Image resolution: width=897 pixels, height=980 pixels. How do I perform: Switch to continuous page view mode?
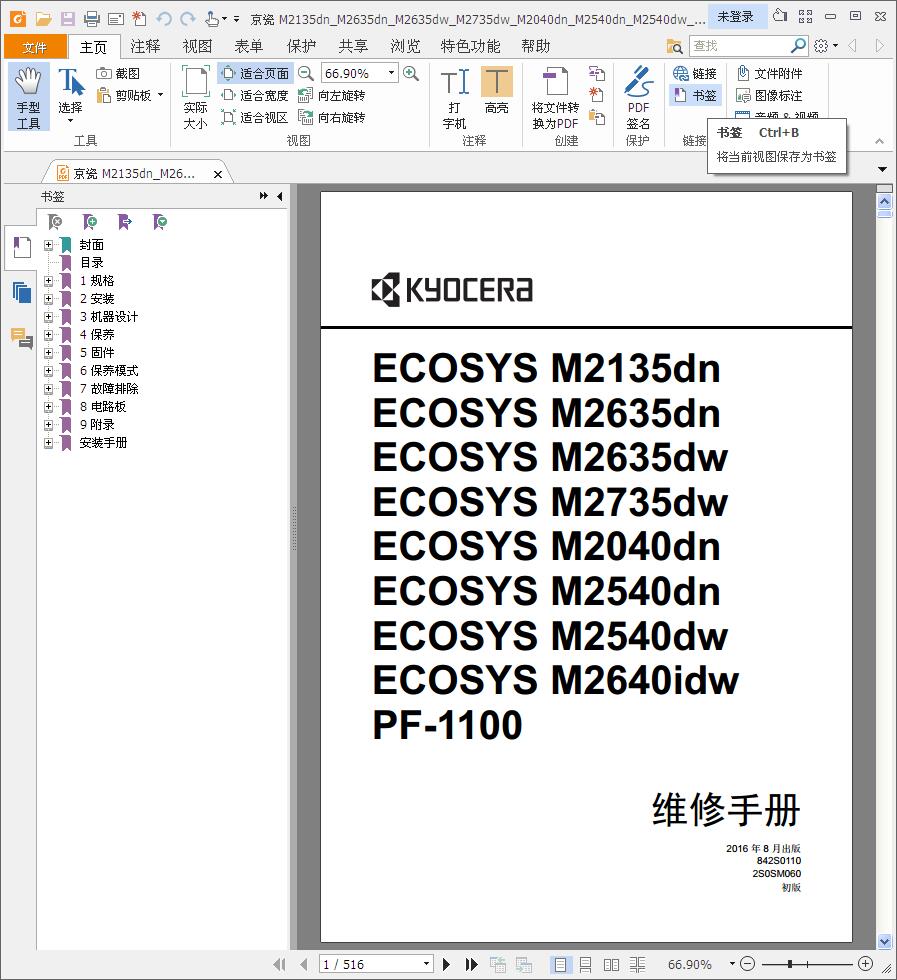point(586,964)
